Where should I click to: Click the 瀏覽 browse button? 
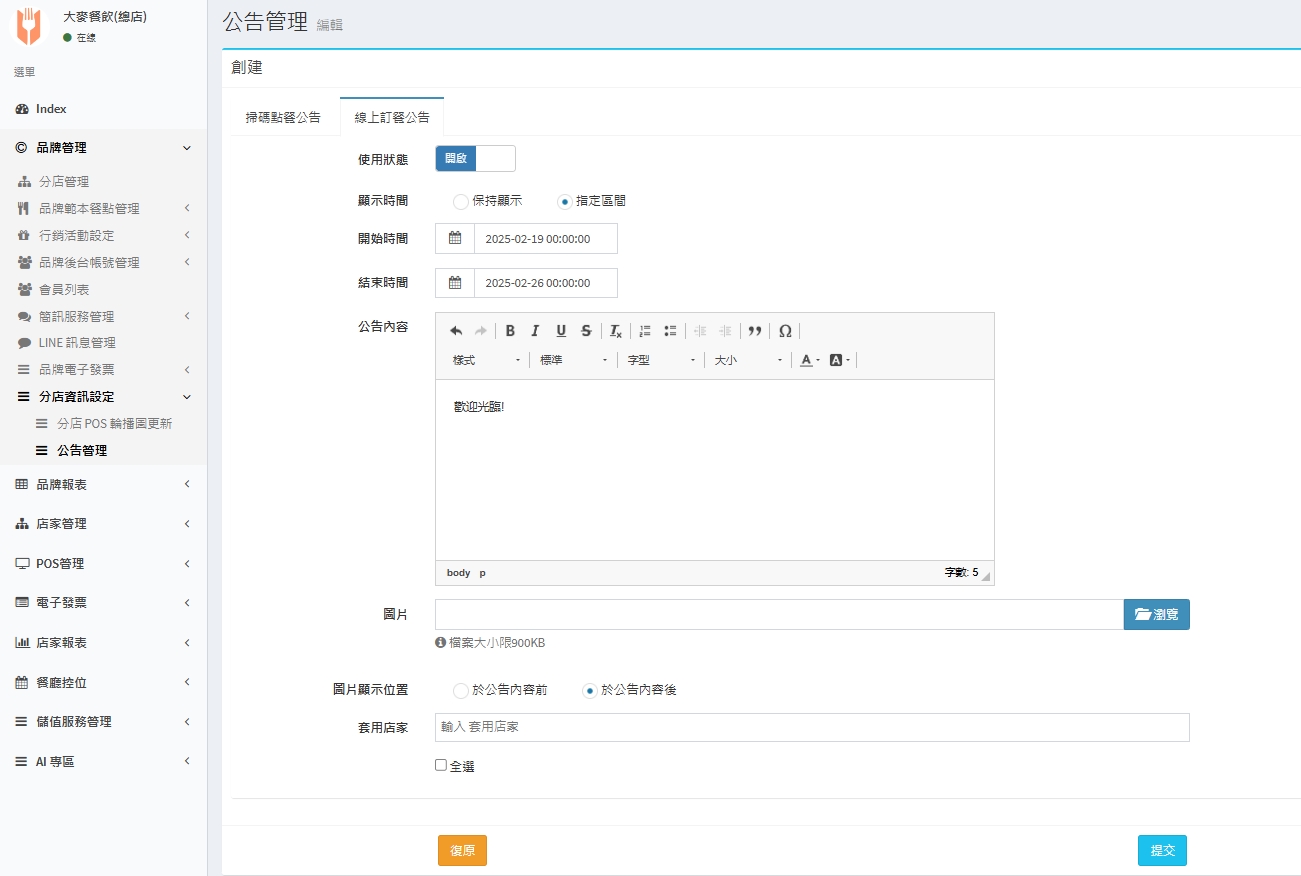coord(1156,614)
